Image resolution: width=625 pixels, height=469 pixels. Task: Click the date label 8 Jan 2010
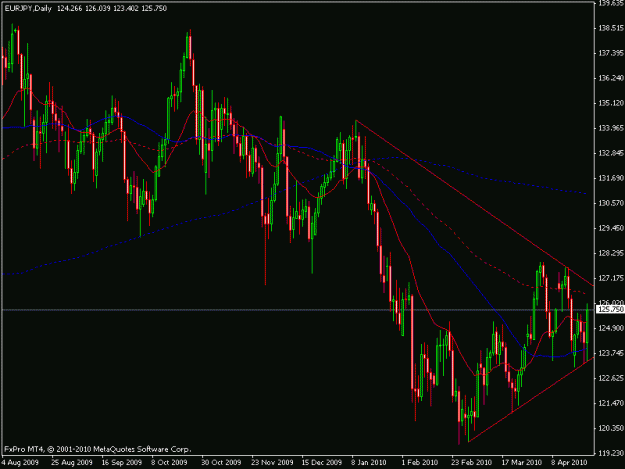tap(369, 463)
